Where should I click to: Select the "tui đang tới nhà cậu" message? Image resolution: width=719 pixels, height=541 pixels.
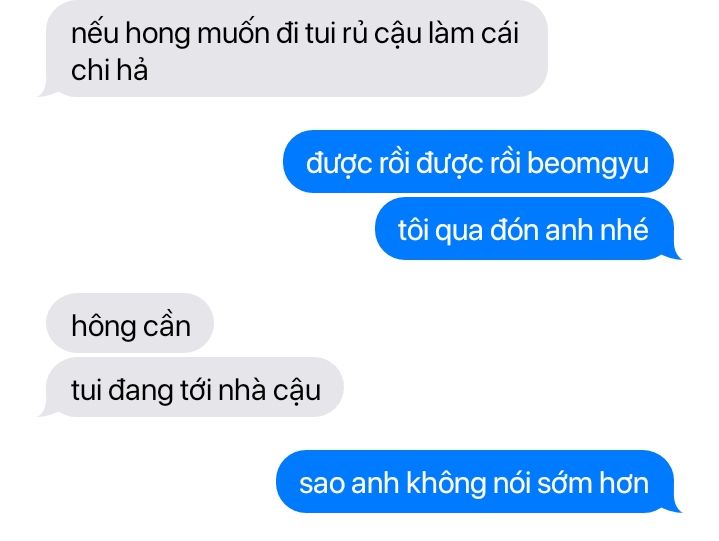[193, 387]
